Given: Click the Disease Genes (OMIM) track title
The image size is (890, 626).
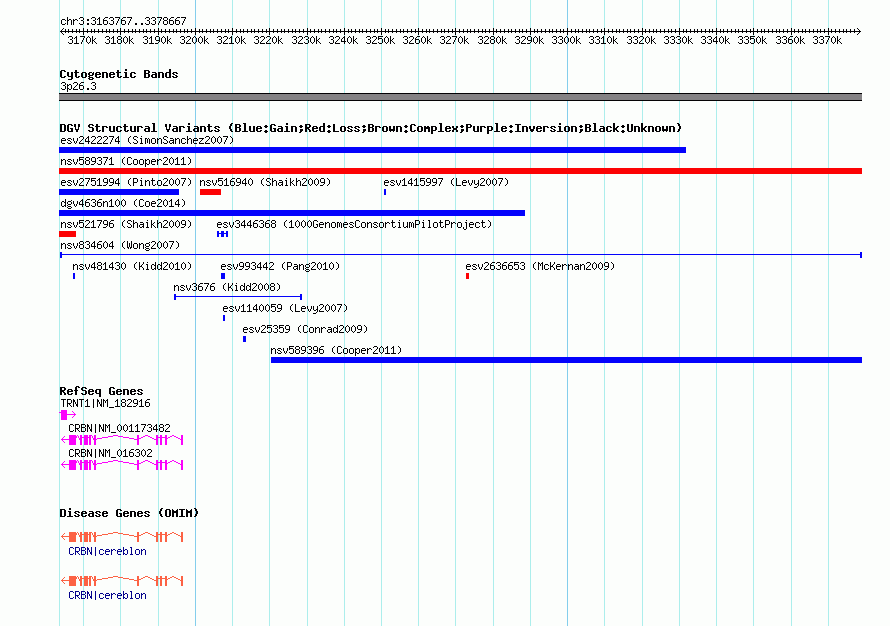Looking at the screenshot, I should [x=129, y=513].
